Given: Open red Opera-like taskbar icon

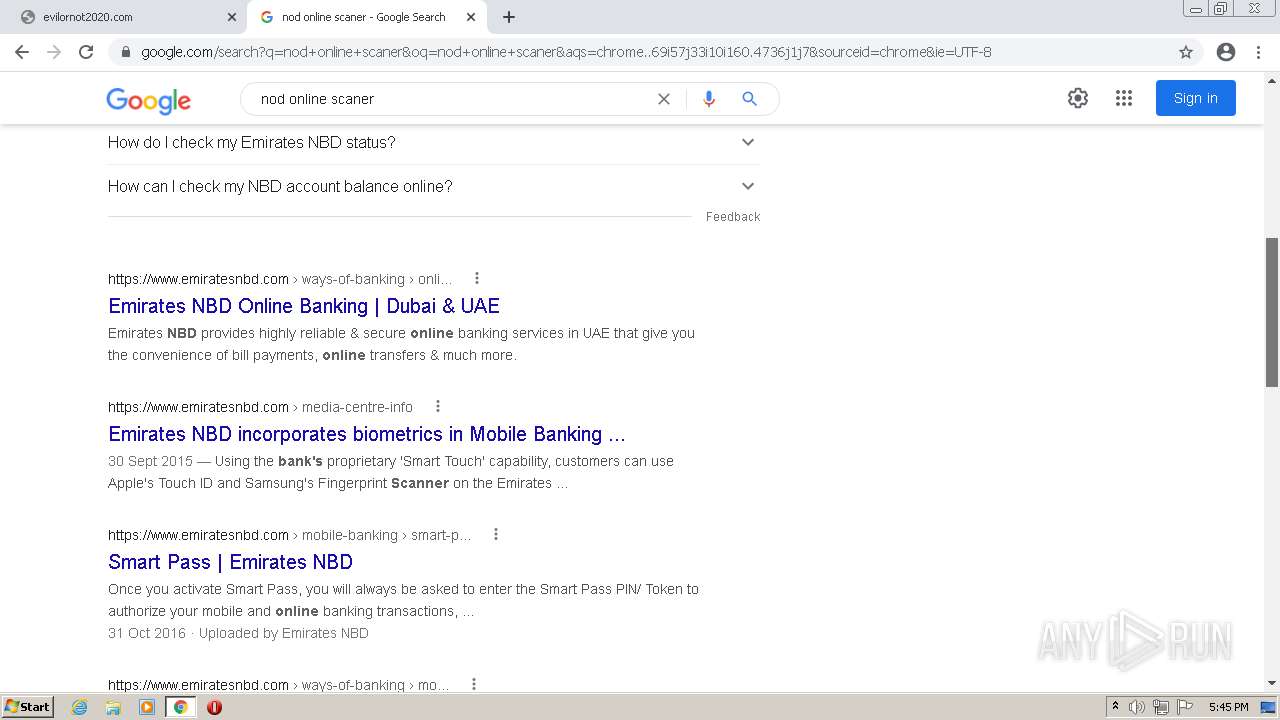Looking at the screenshot, I should coord(214,707).
